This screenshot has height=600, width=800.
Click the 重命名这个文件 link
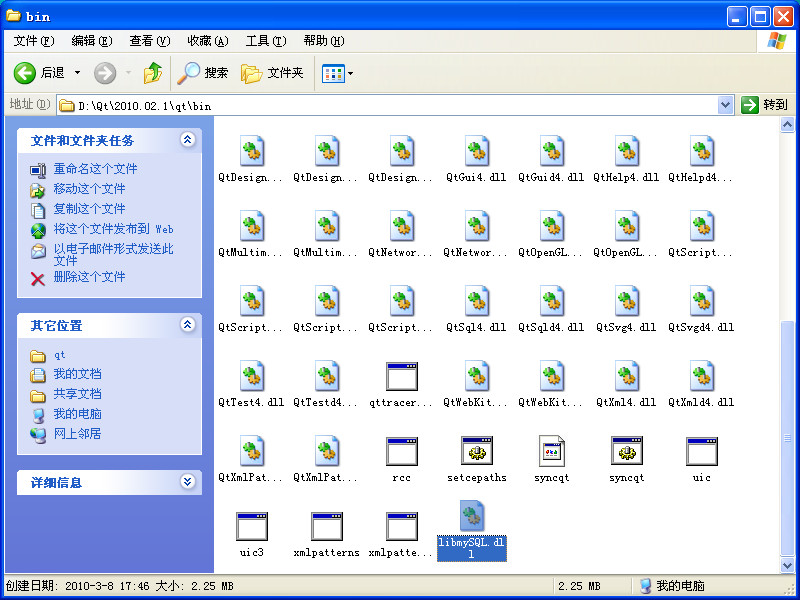pos(95,169)
